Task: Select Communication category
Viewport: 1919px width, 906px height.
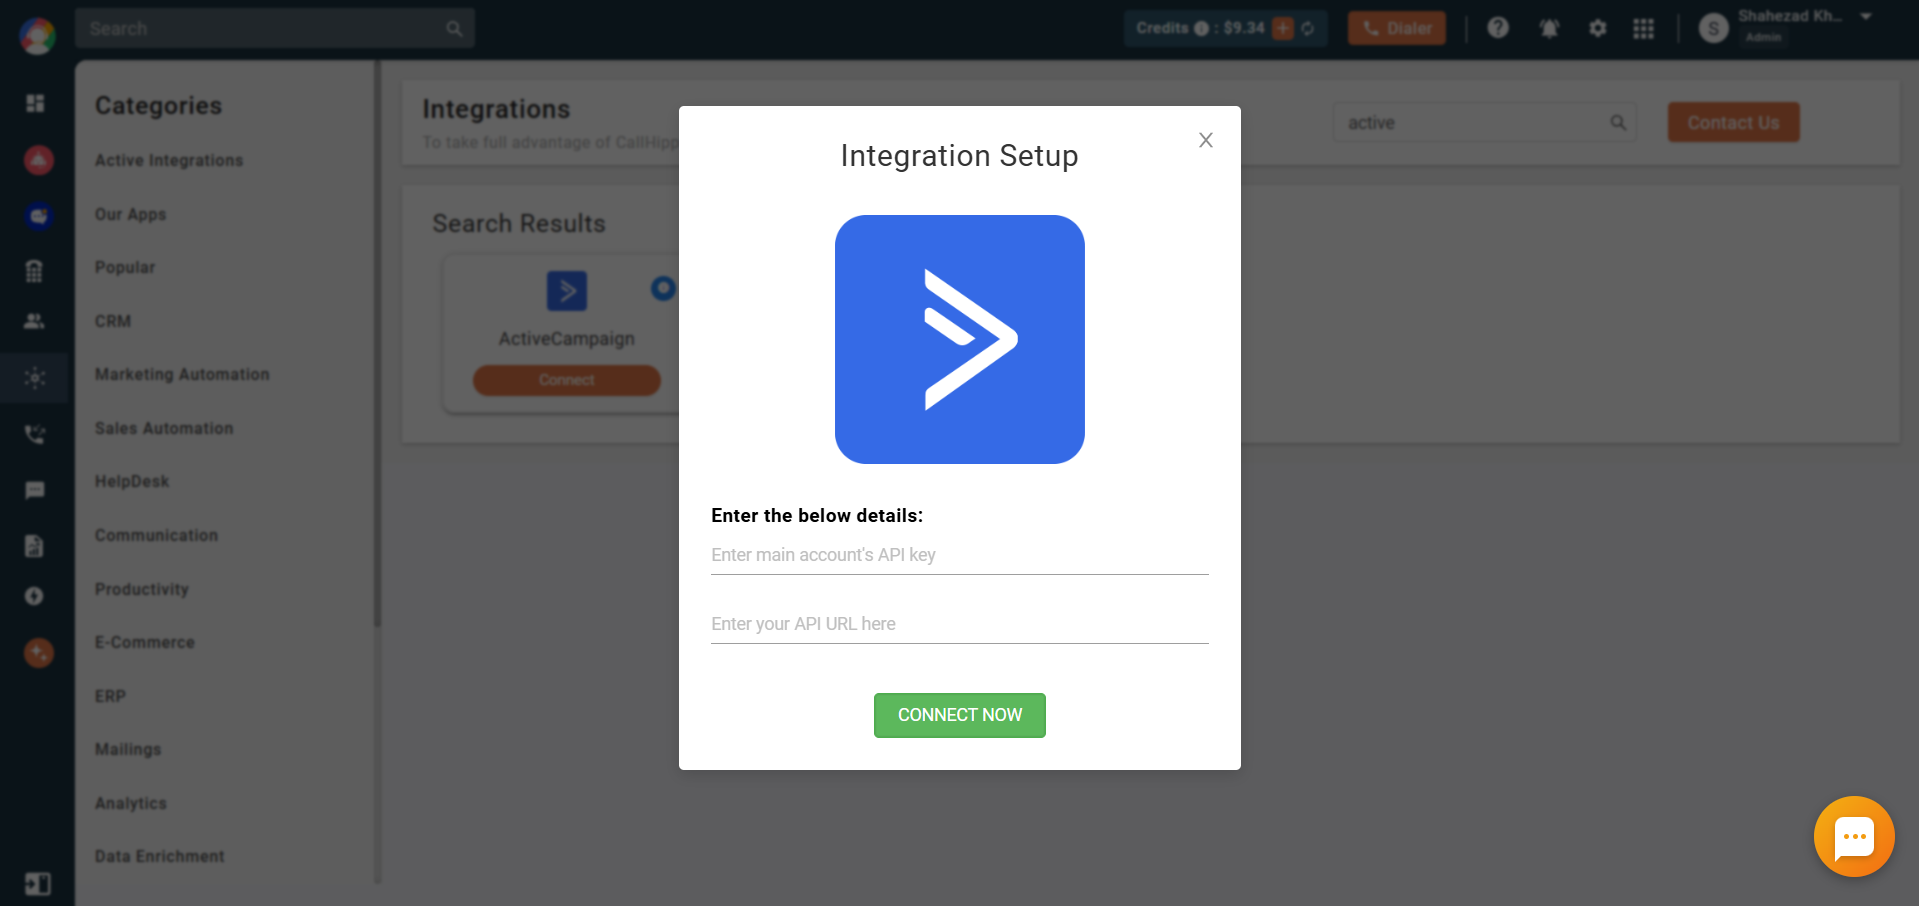Action: tap(156, 535)
